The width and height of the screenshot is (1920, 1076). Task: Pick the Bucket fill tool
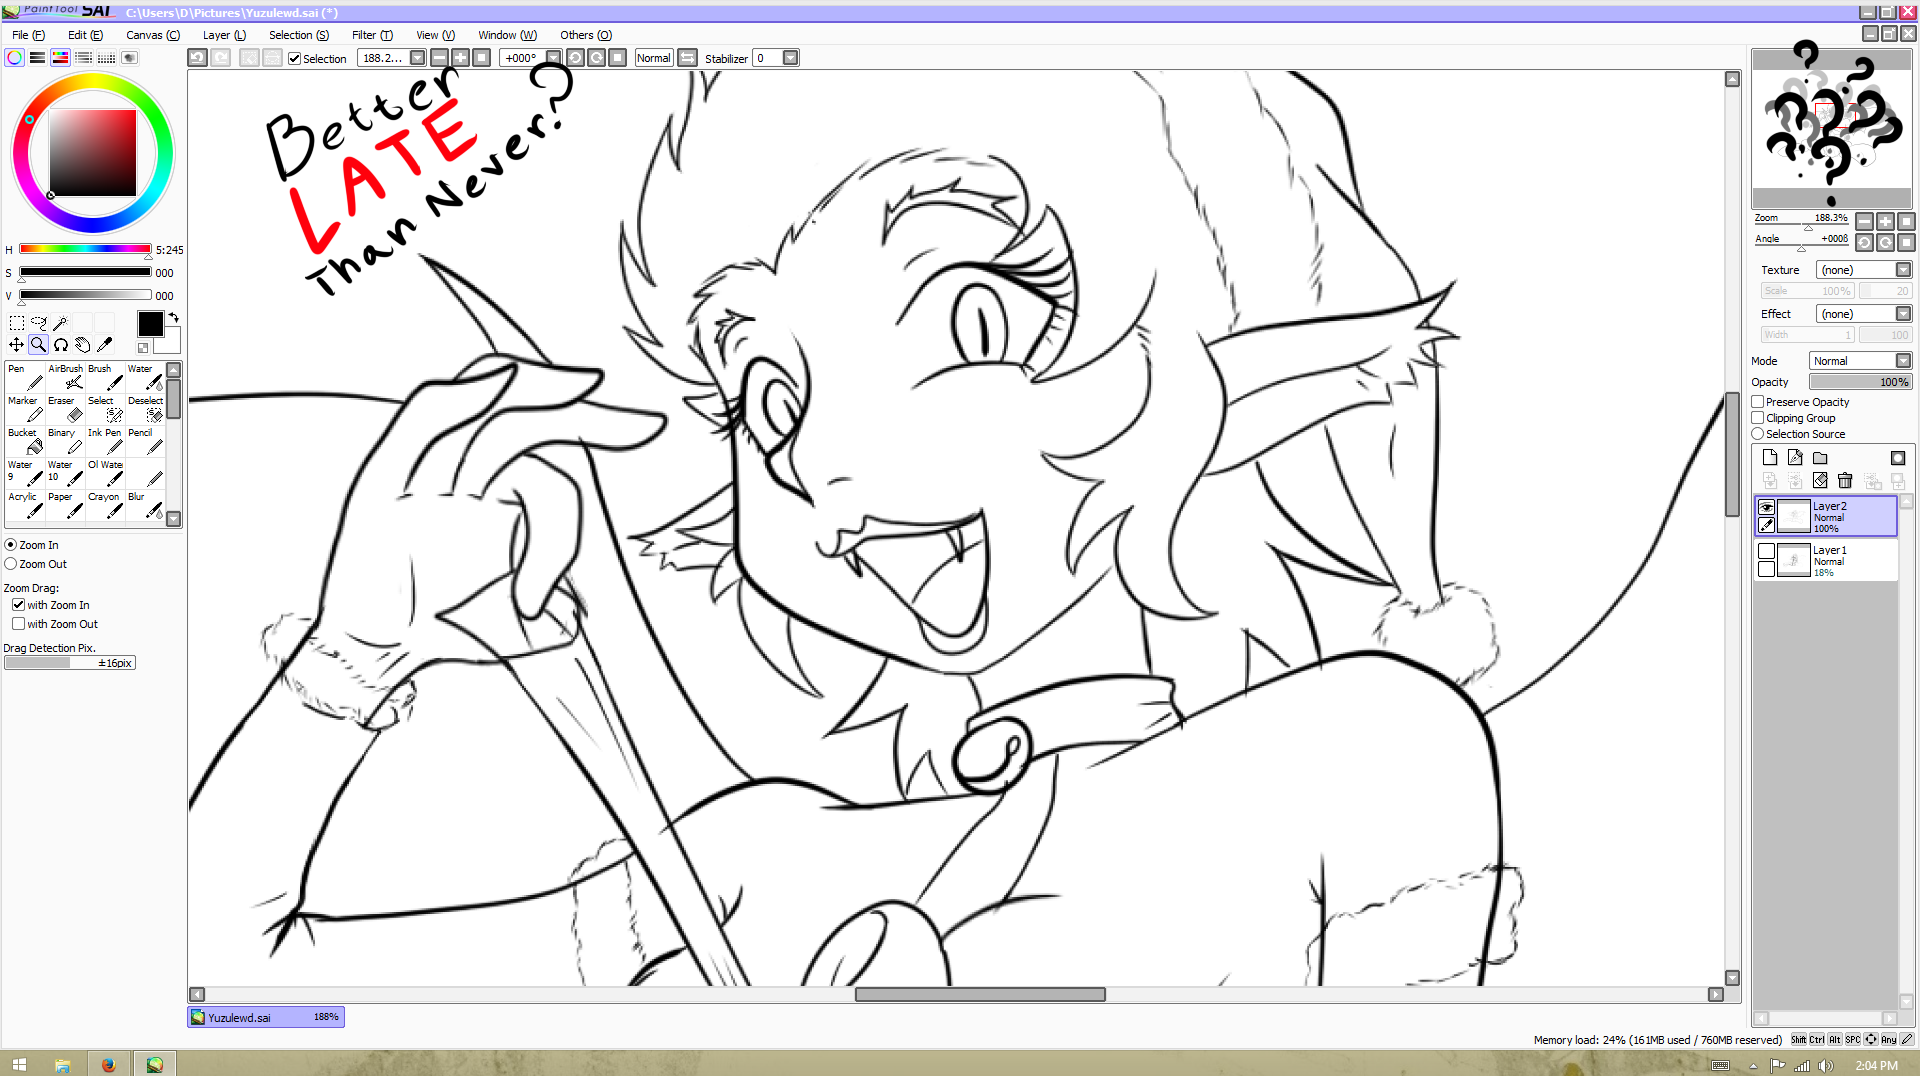click(x=26, y=441)
